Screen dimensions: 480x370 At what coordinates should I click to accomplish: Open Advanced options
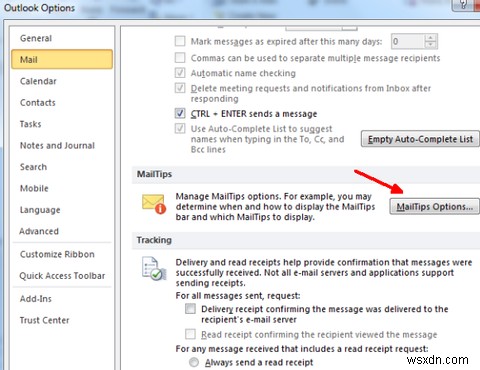[x=39, y=231]
